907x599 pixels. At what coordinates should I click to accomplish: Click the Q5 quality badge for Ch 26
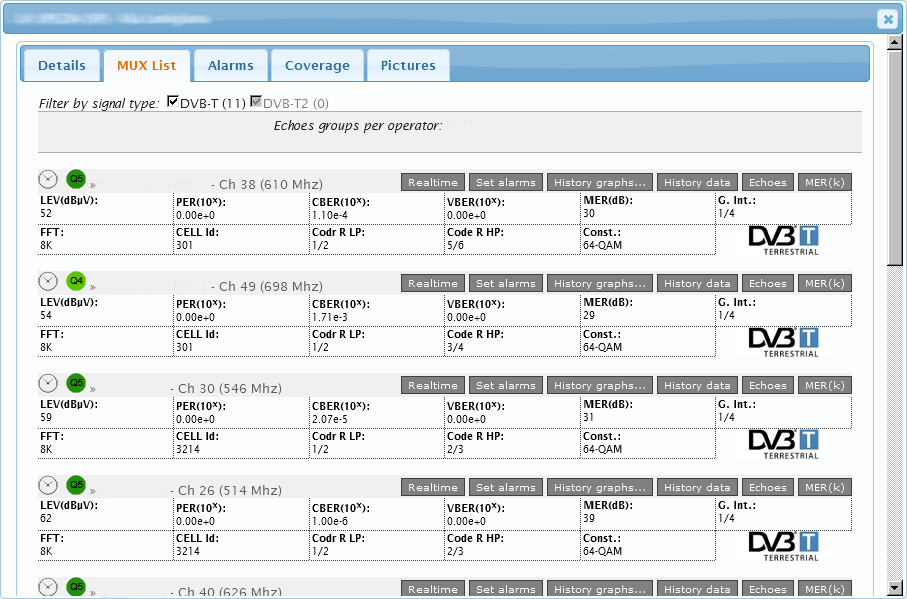point(76,485)
